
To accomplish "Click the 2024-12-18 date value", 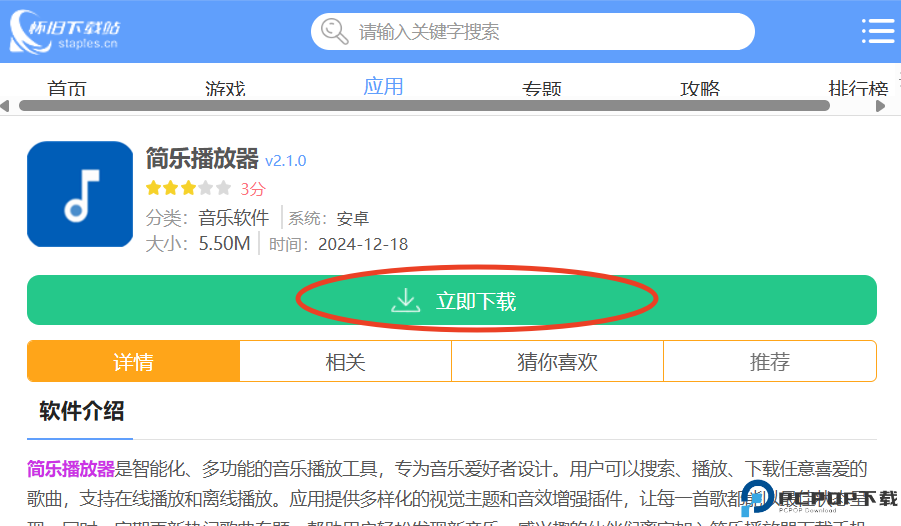I will [x=363, y=244].
